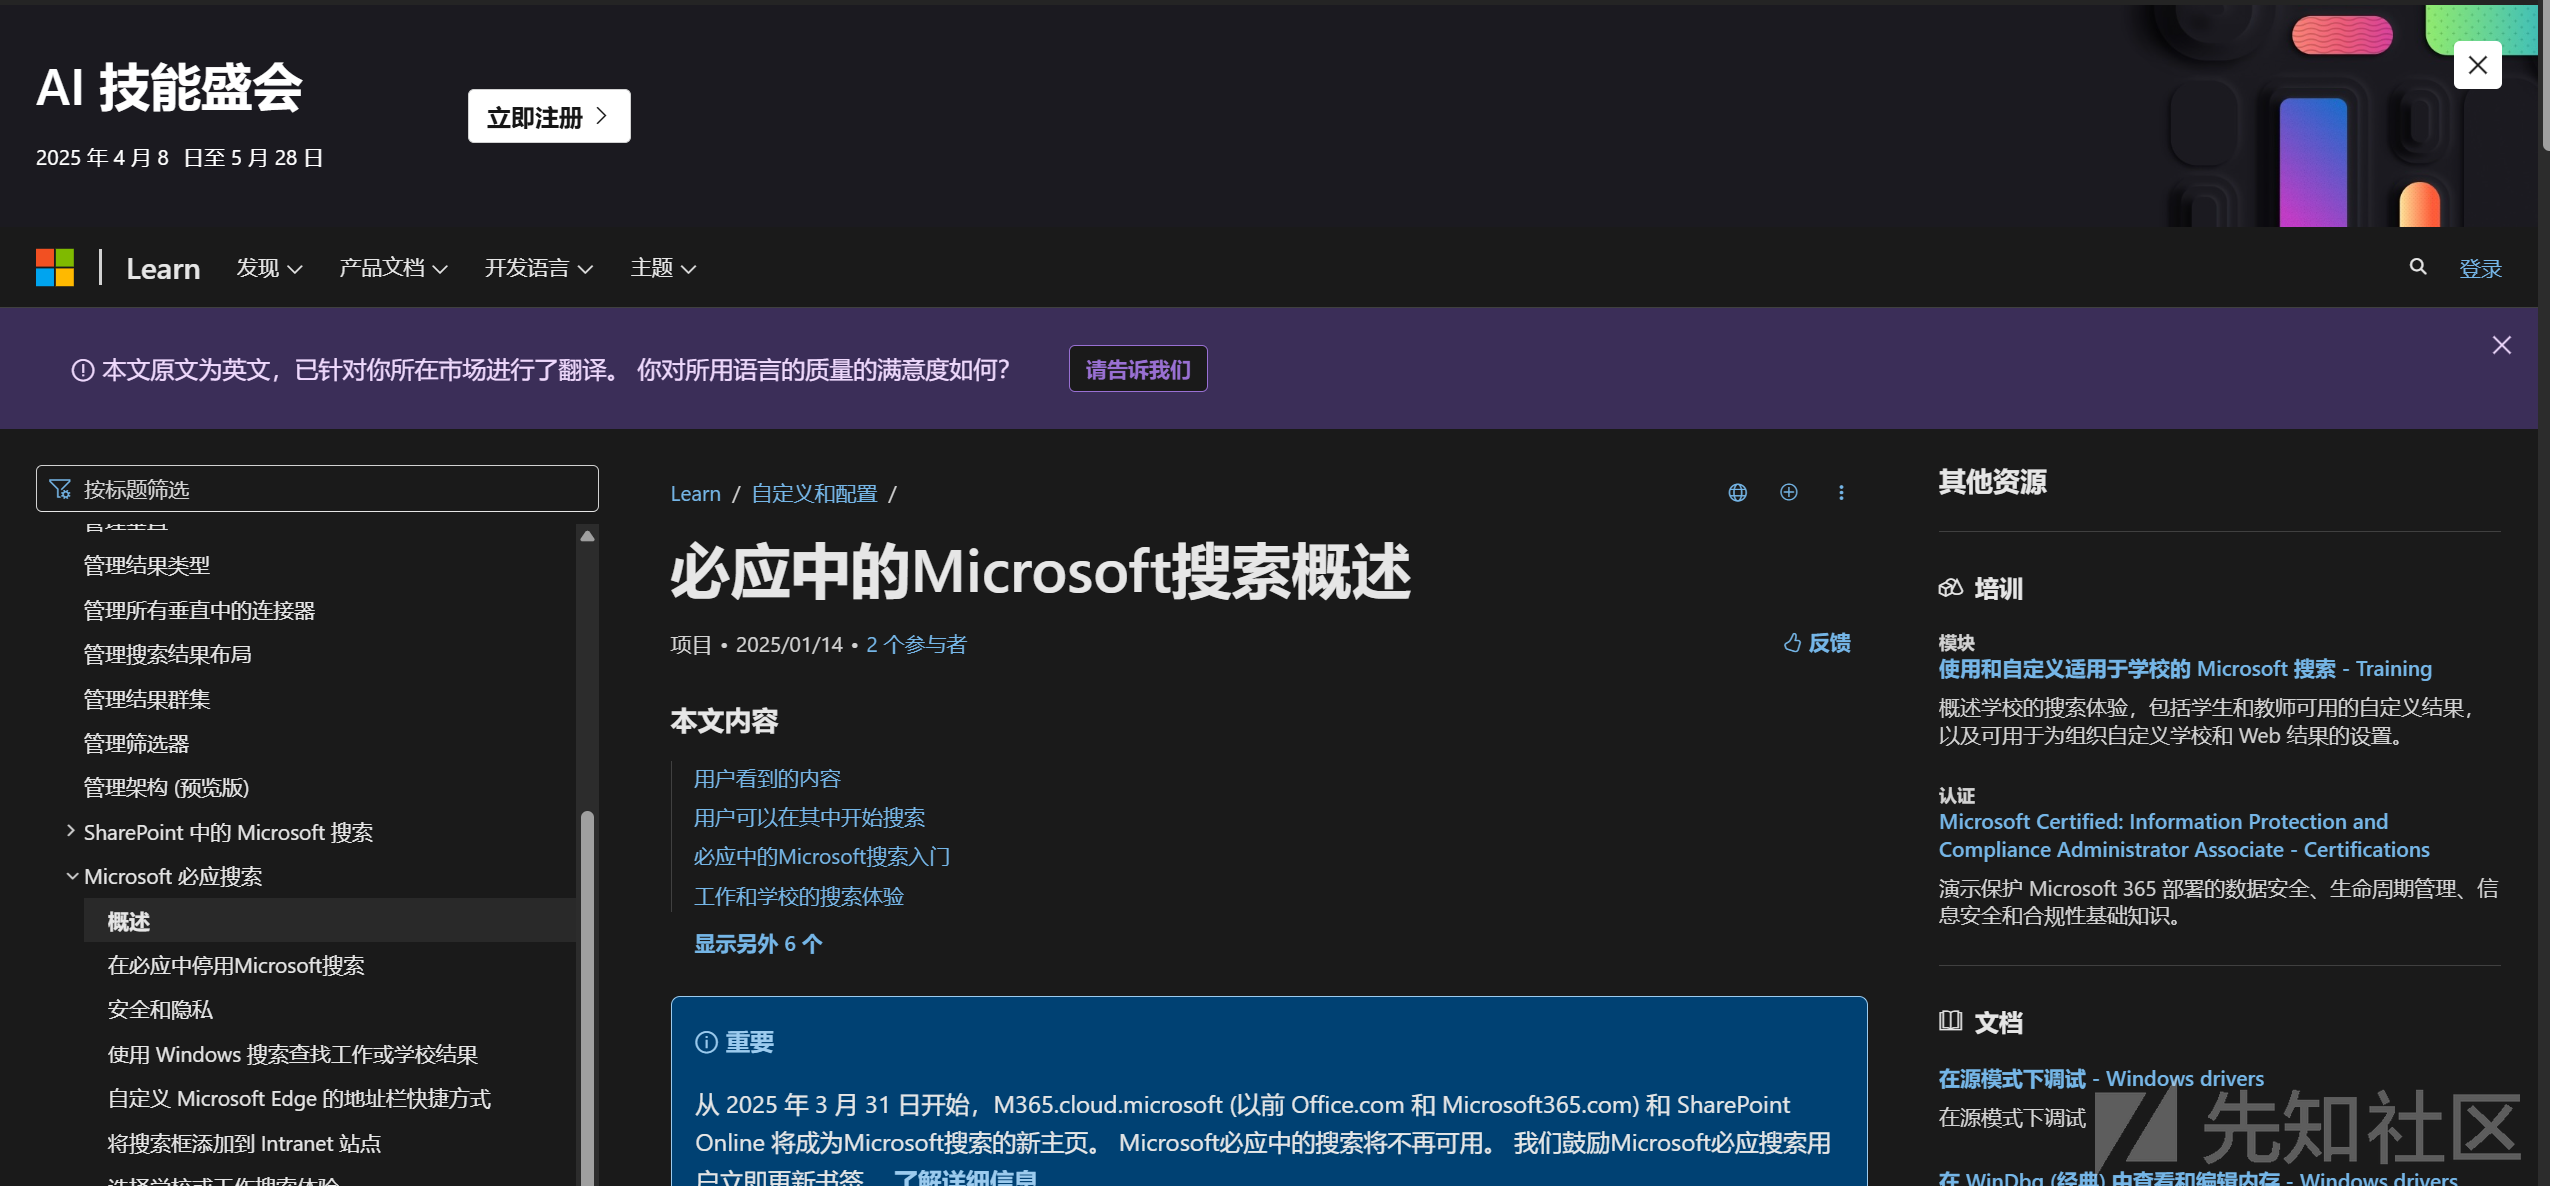Collapse the Microsoft 必应搜索 tree node

coord(72,876)
